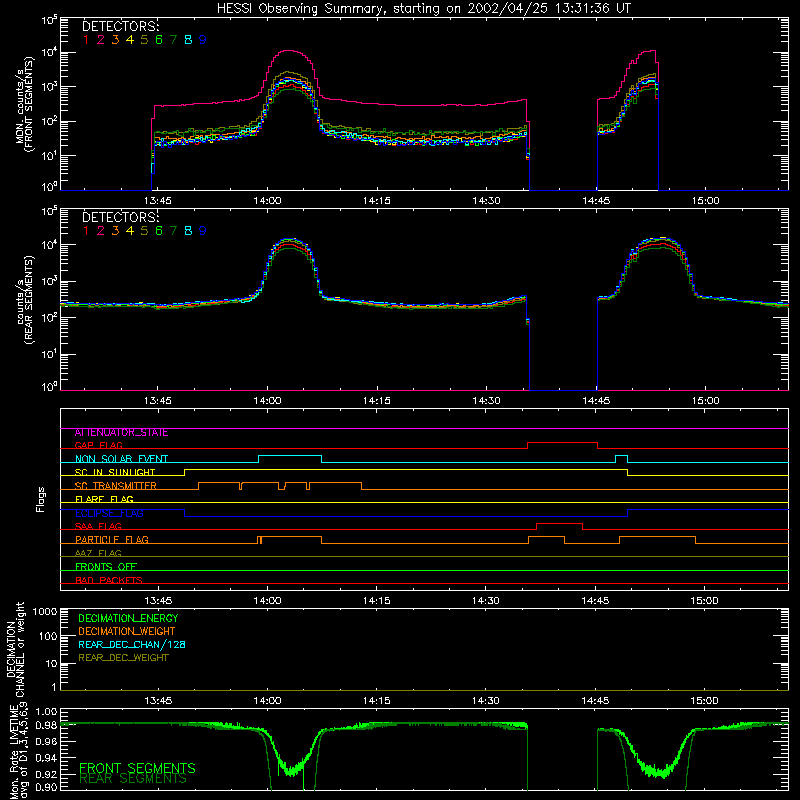Select DETECTORS: label in rear segments plot
This screenshot has width=800, height=800.
pyautogui.click(x=120, y=217)
